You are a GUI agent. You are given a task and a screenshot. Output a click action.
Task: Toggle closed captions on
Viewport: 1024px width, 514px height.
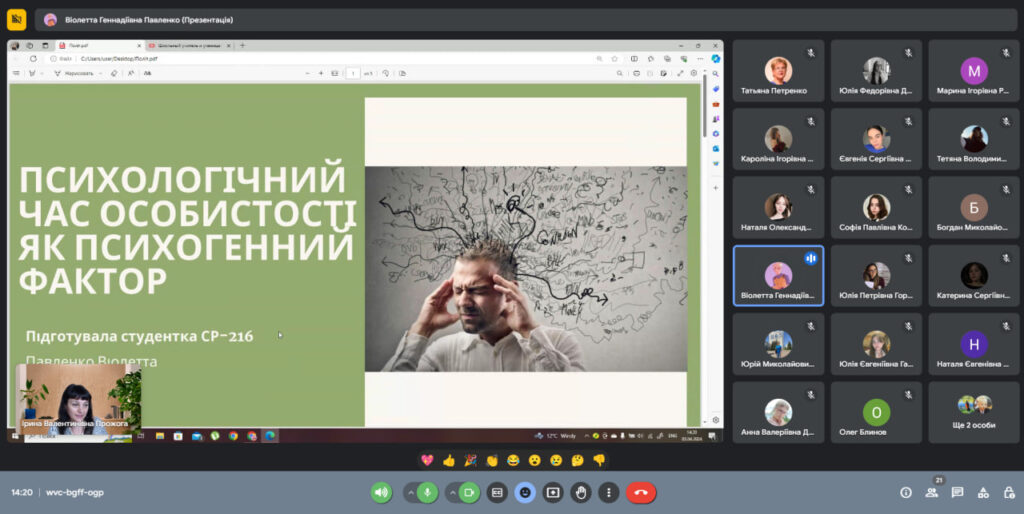(497, 492)
